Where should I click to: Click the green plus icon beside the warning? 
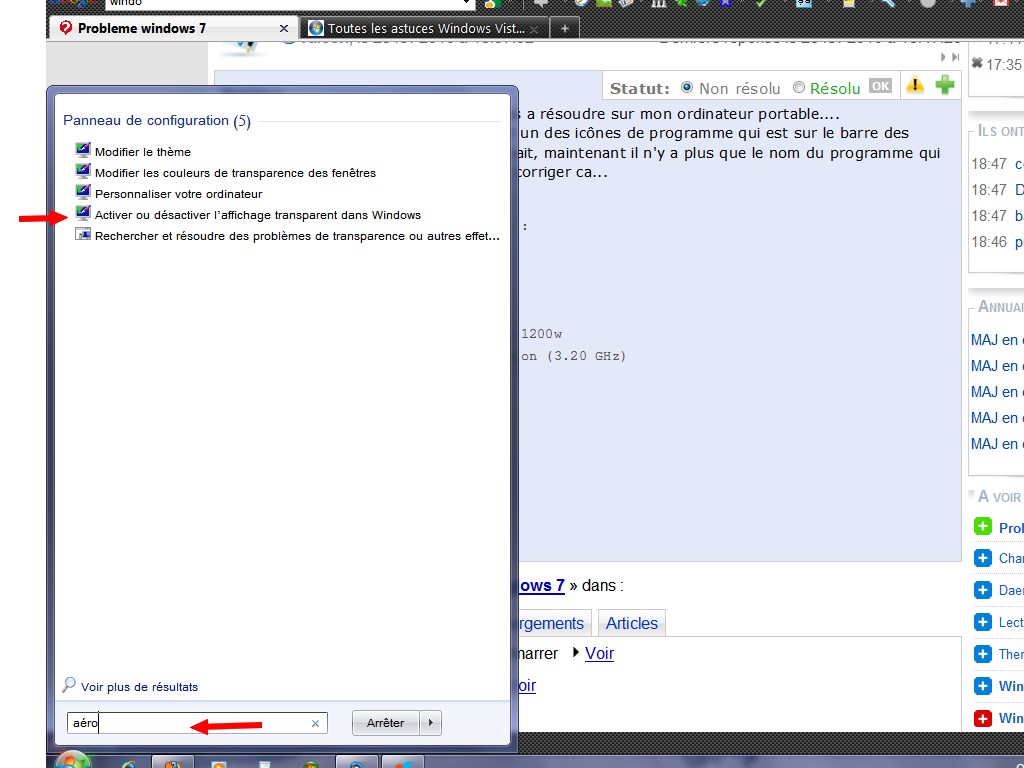pos(945,85)
